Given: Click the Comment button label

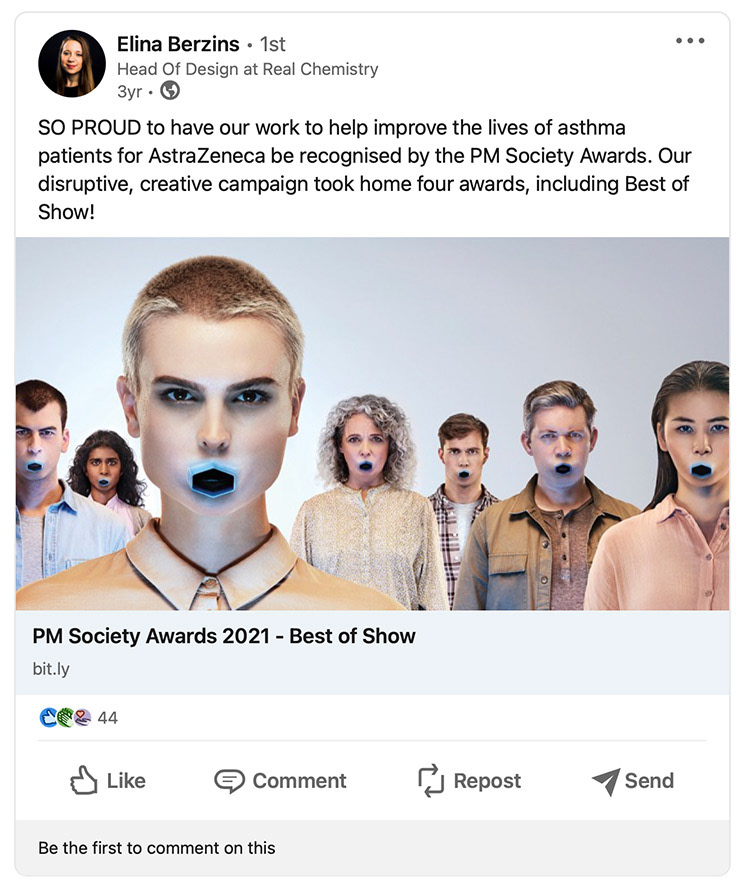Looking at the screenshot, I should point(299,781).
